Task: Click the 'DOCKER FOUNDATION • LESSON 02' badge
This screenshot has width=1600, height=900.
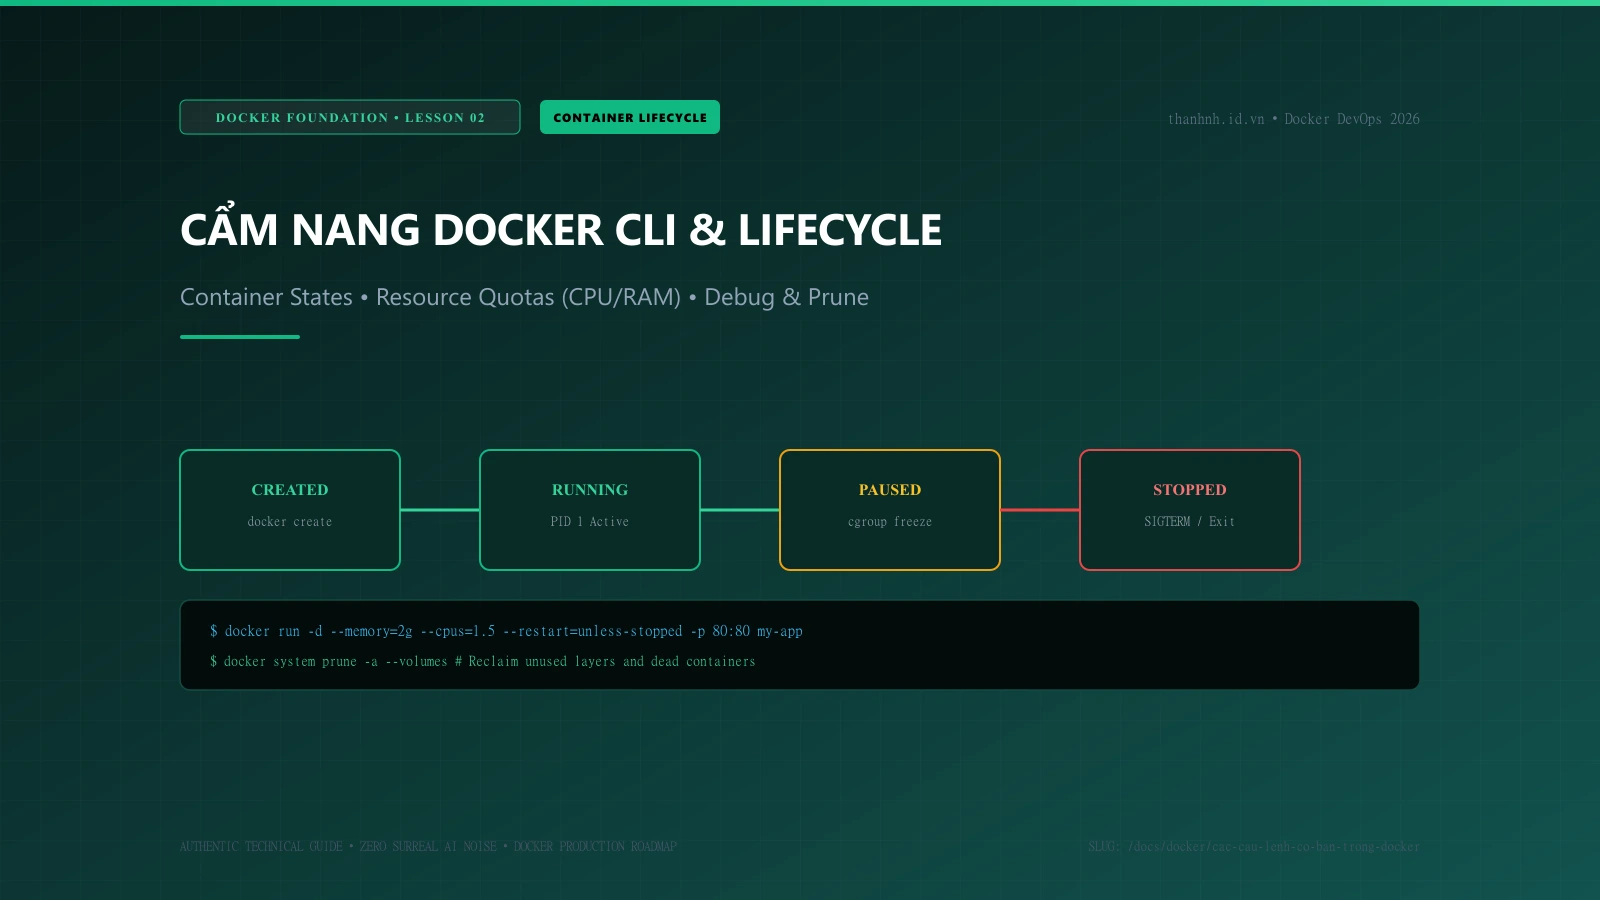Action: [350, 117]
